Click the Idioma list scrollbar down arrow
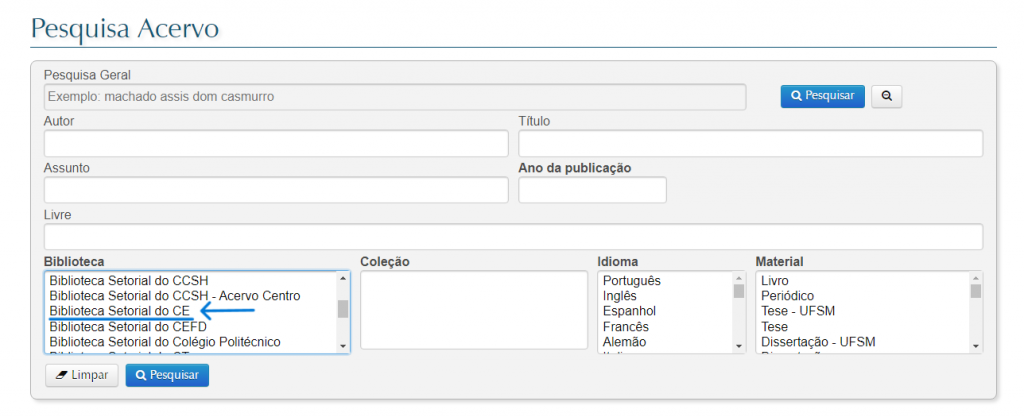 pos(739,346)
